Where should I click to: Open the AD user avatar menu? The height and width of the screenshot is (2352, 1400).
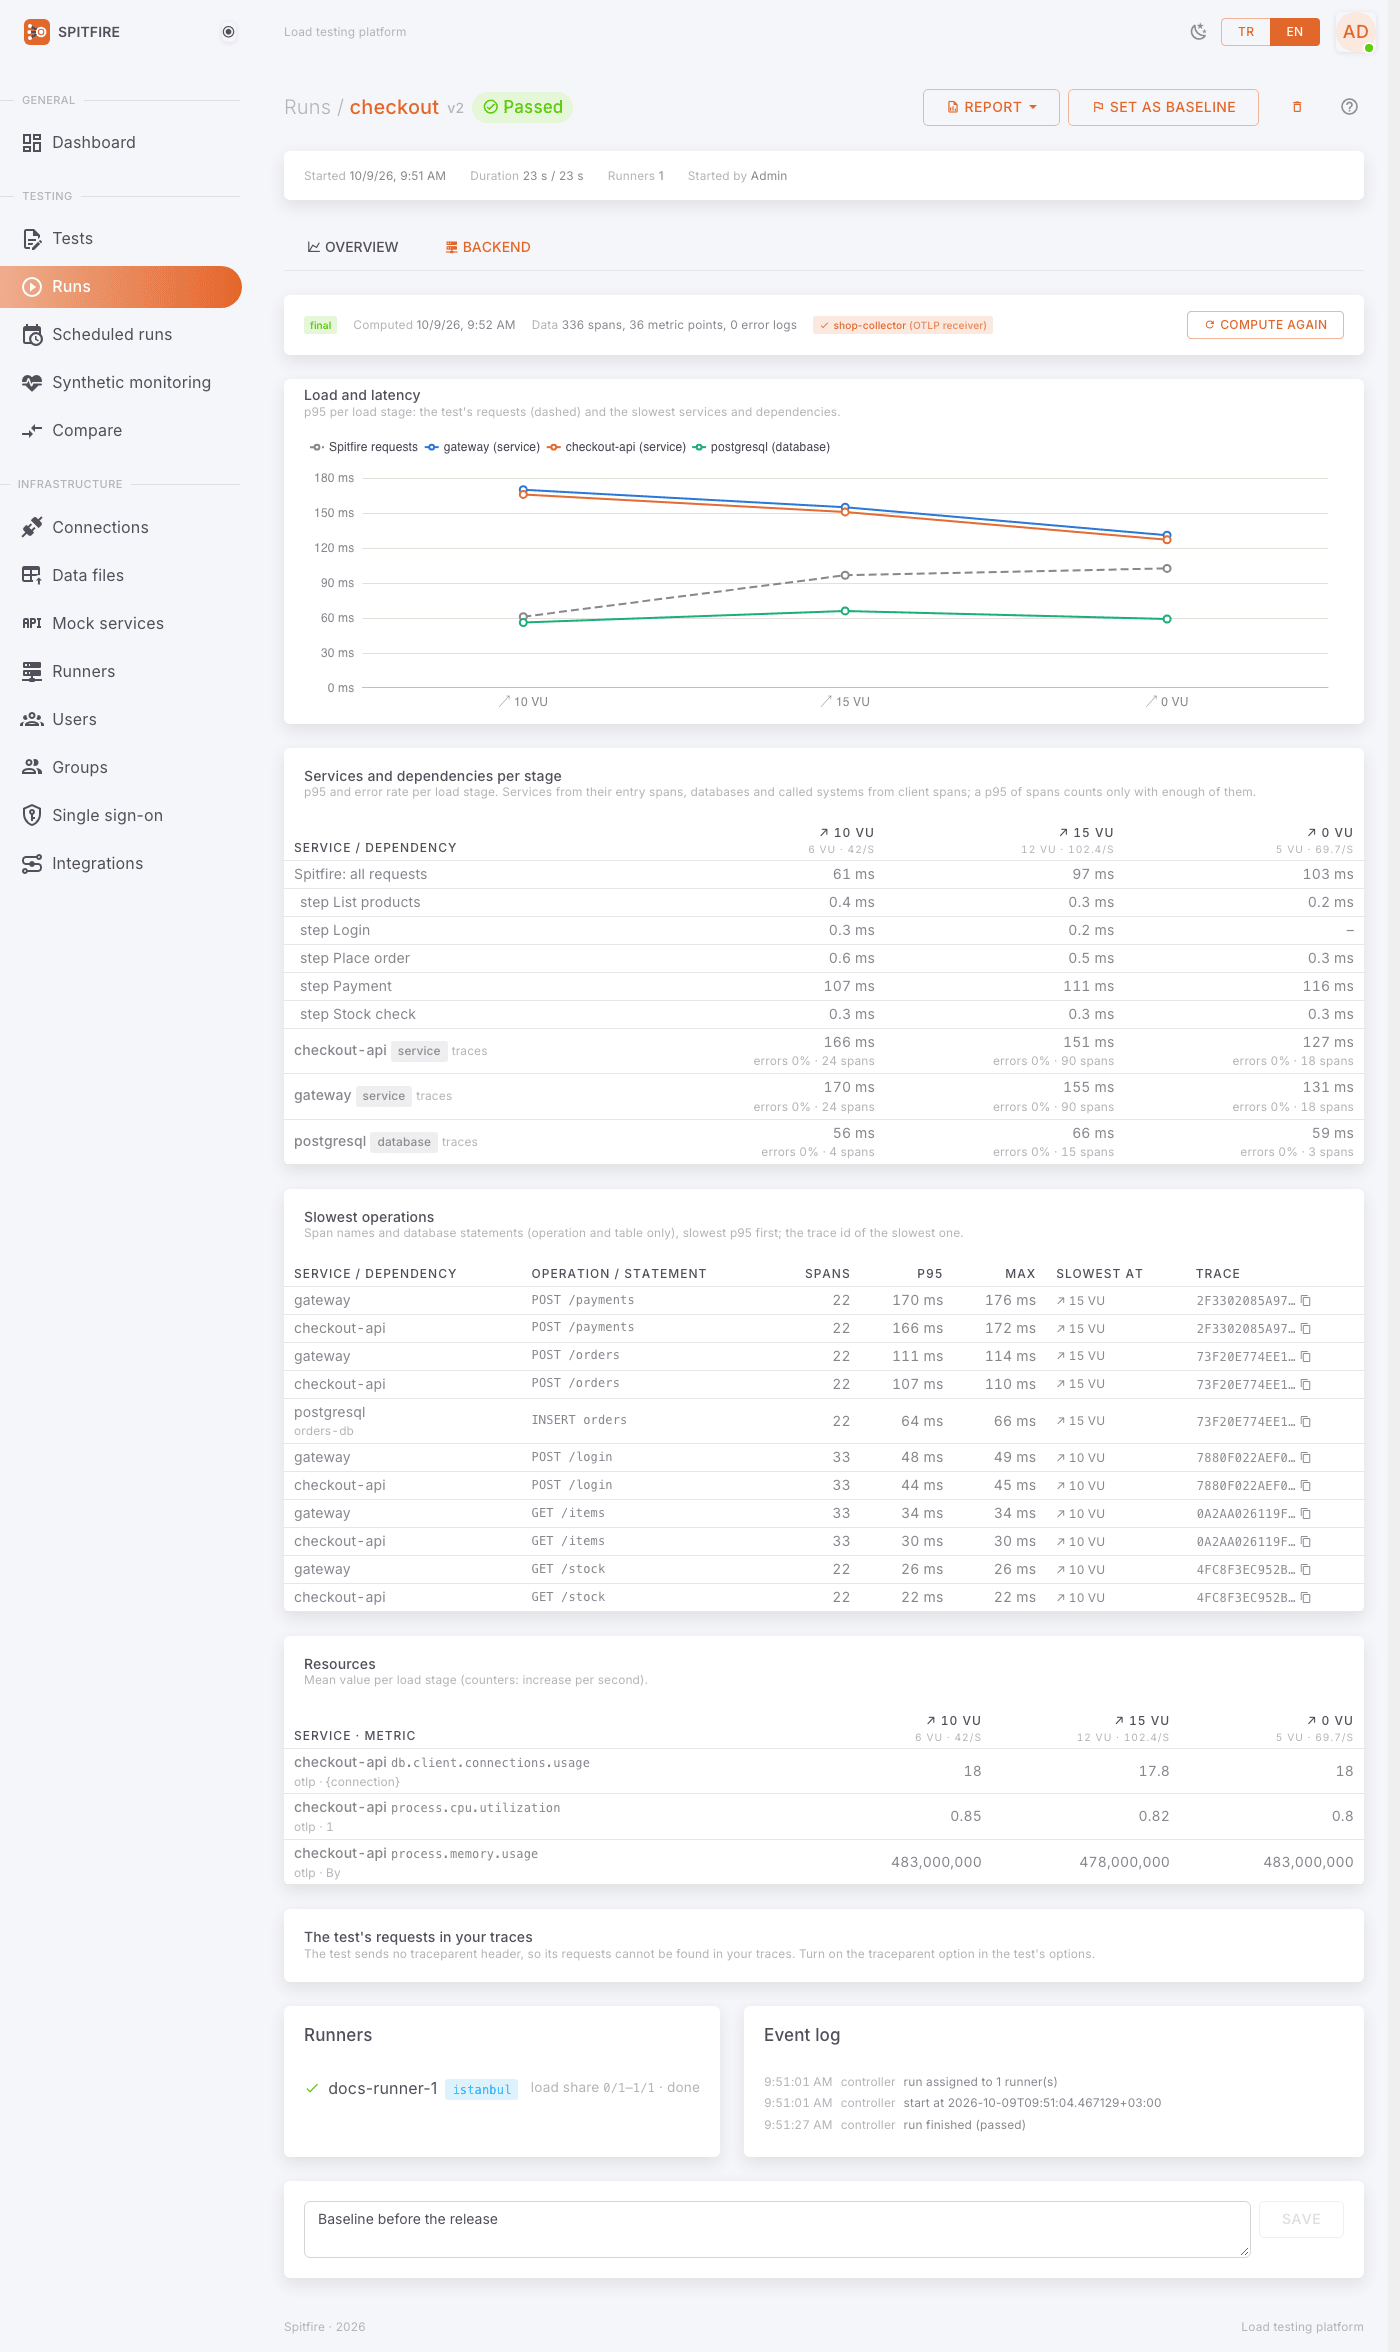point(1355,32)
